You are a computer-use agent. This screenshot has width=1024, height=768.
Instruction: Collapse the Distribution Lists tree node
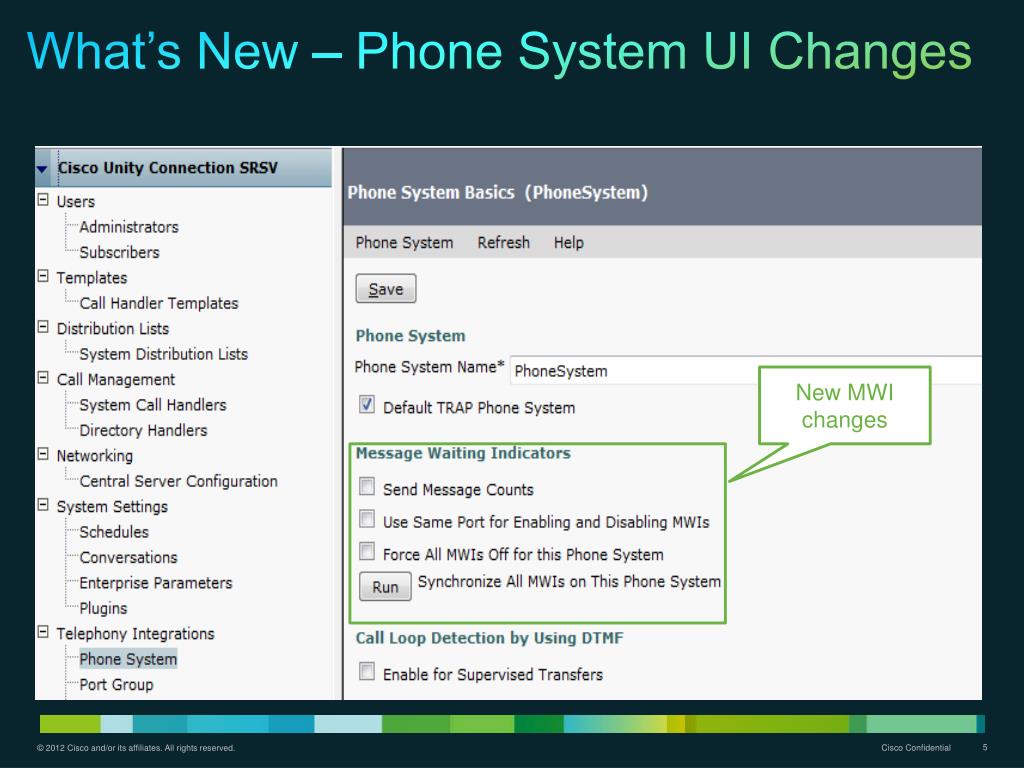pos(43,327)
